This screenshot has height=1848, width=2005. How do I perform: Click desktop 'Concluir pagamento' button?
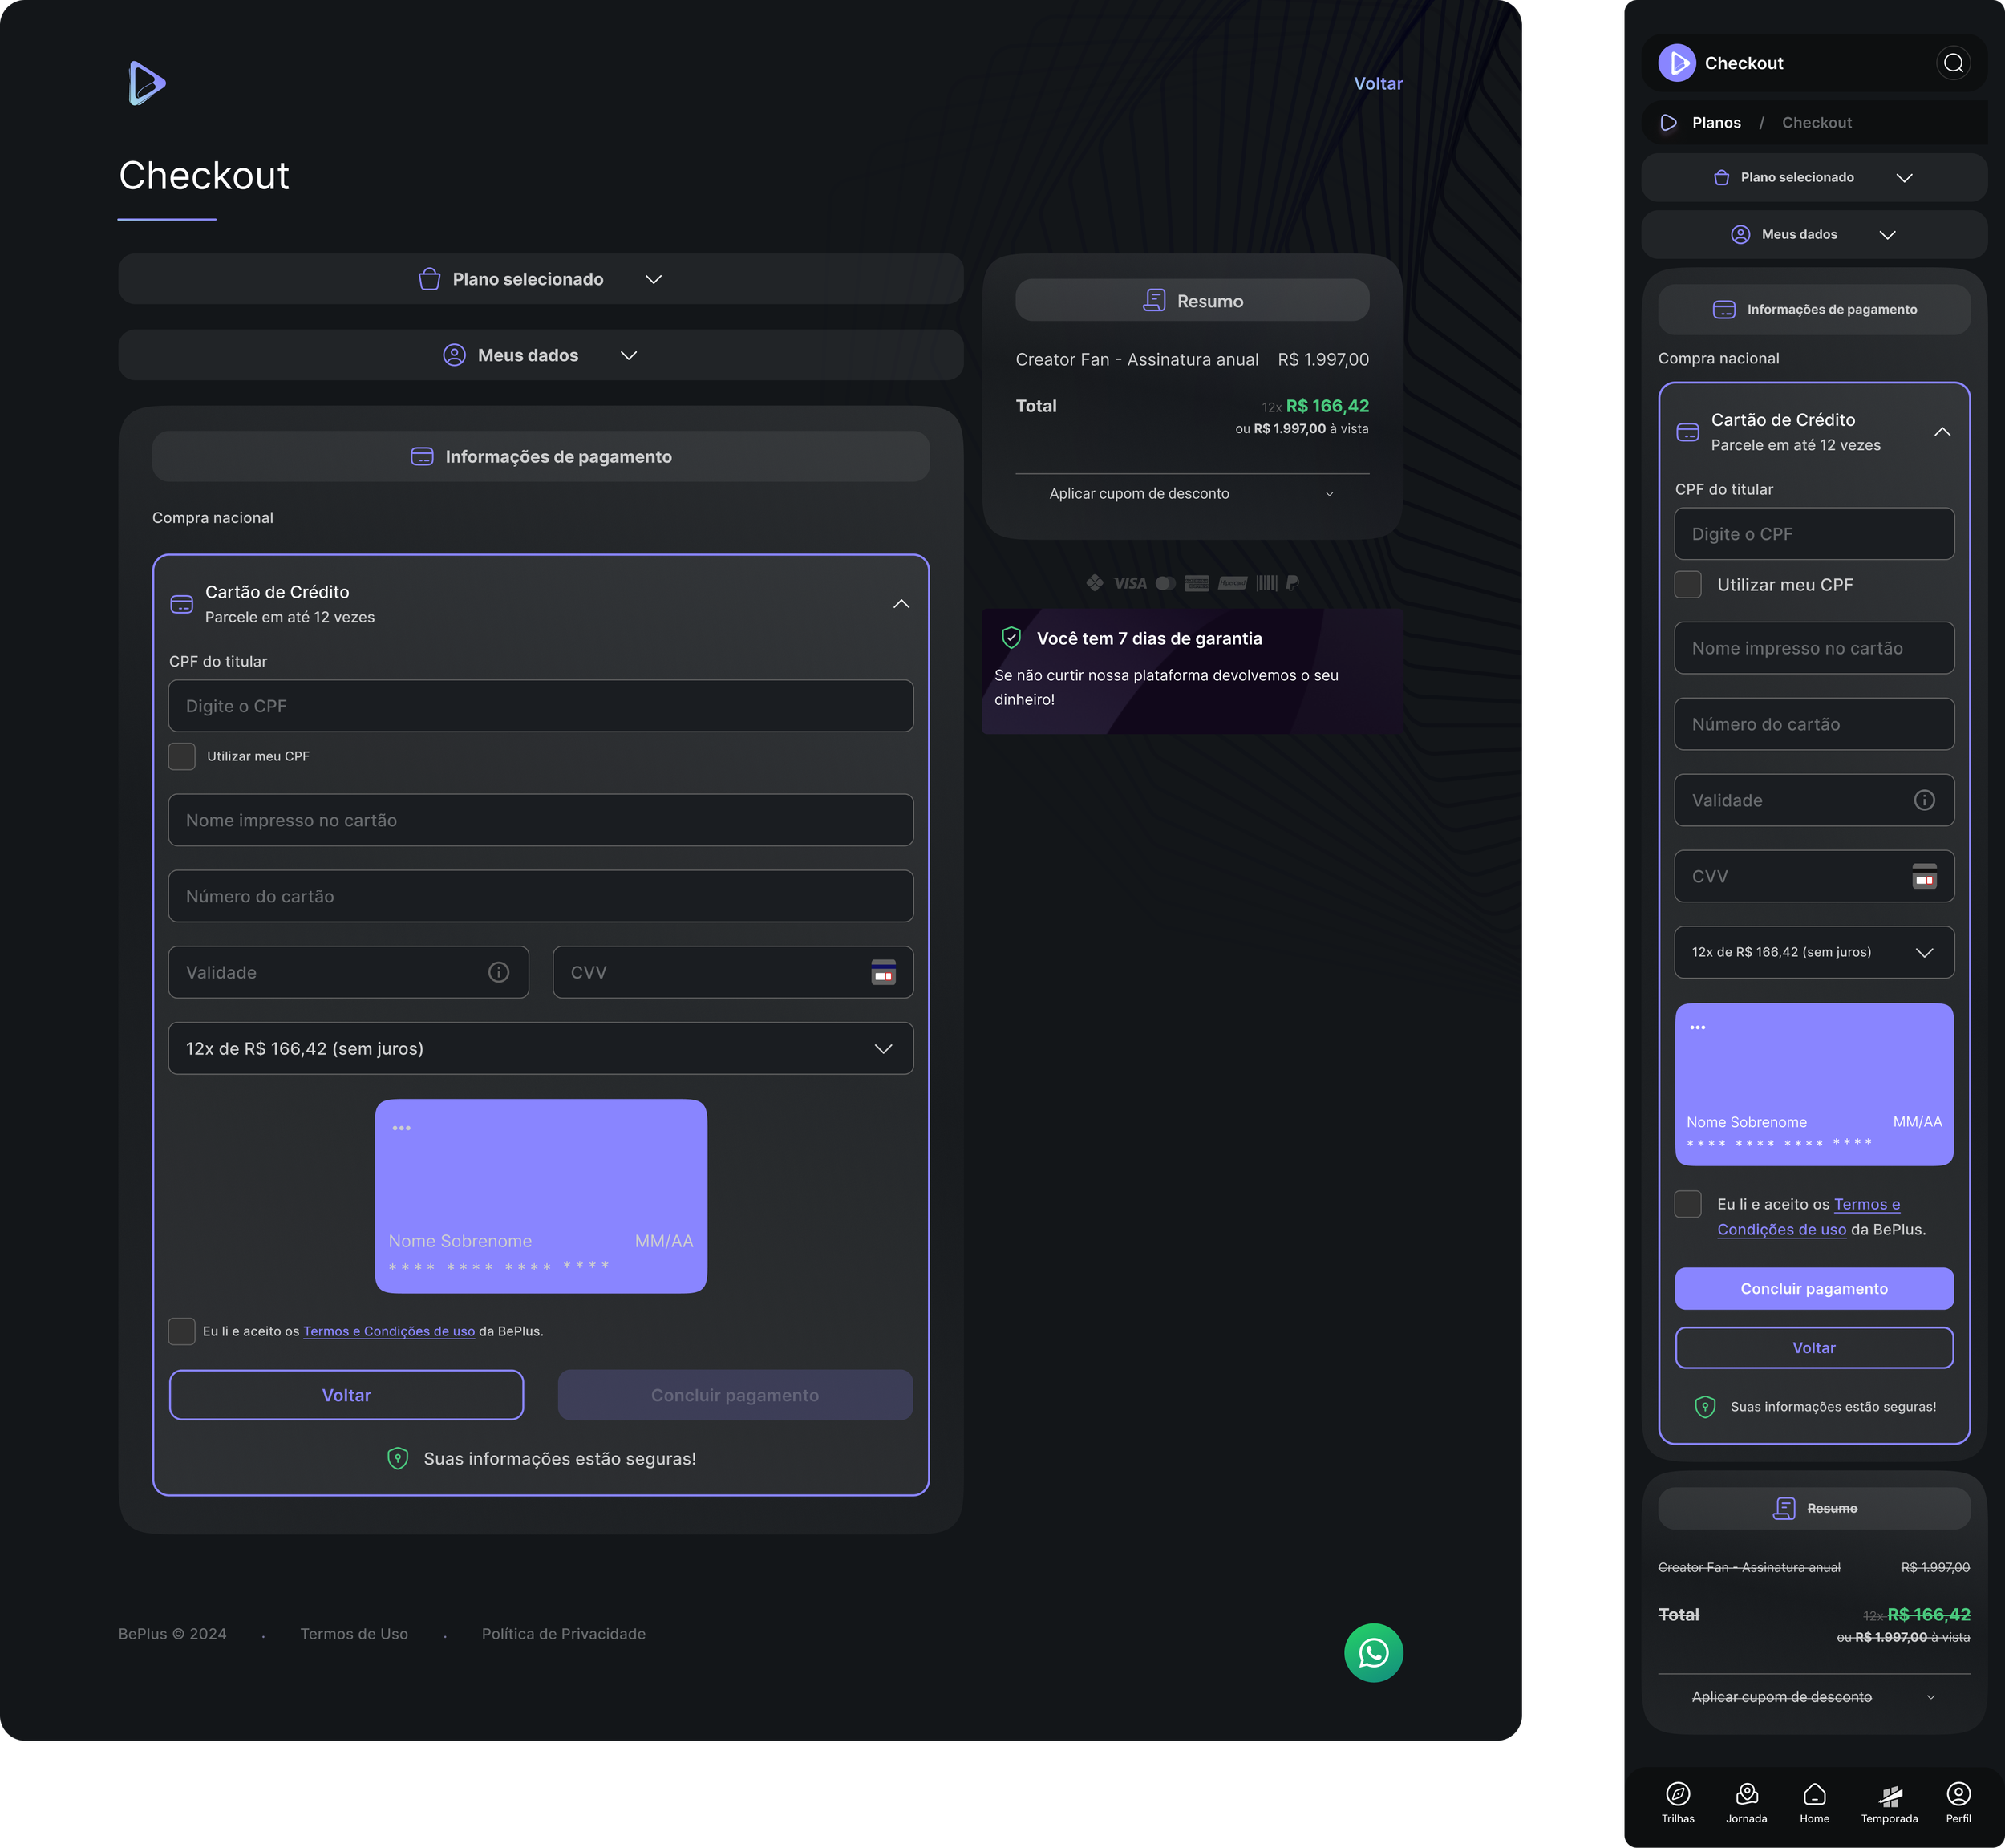pyautogui.click(x=735, y=1394)
